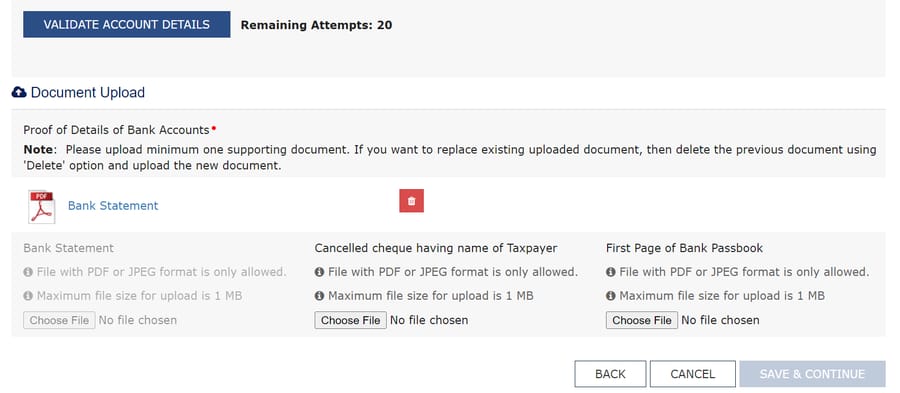Screen dimensions: 900x393
Task: Click the disabled Choose File under Bank Statement
Action: (x=59, y=320)
